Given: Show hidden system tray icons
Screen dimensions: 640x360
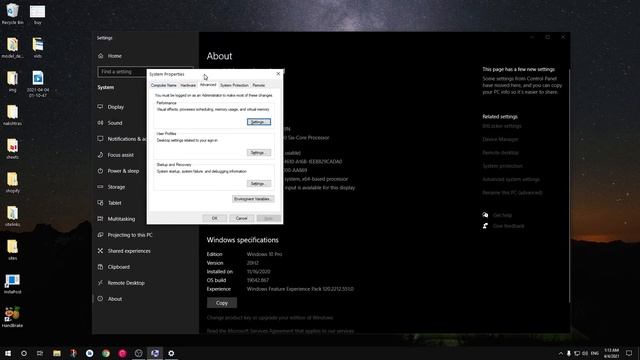Looking at the screenshot, I should tap(561, 353).
